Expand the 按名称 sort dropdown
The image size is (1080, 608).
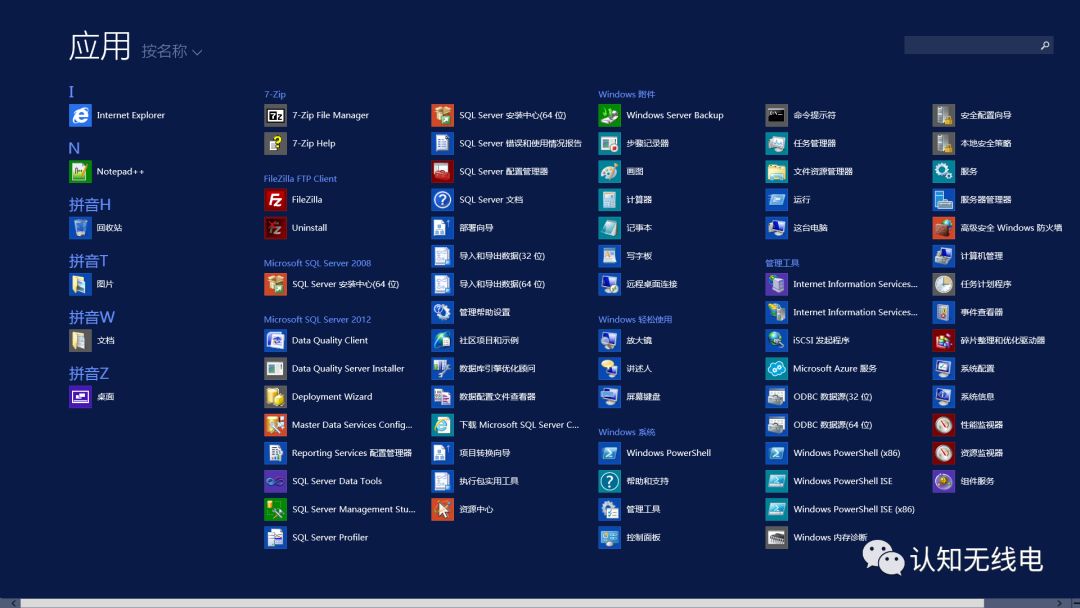pos(172,51)
